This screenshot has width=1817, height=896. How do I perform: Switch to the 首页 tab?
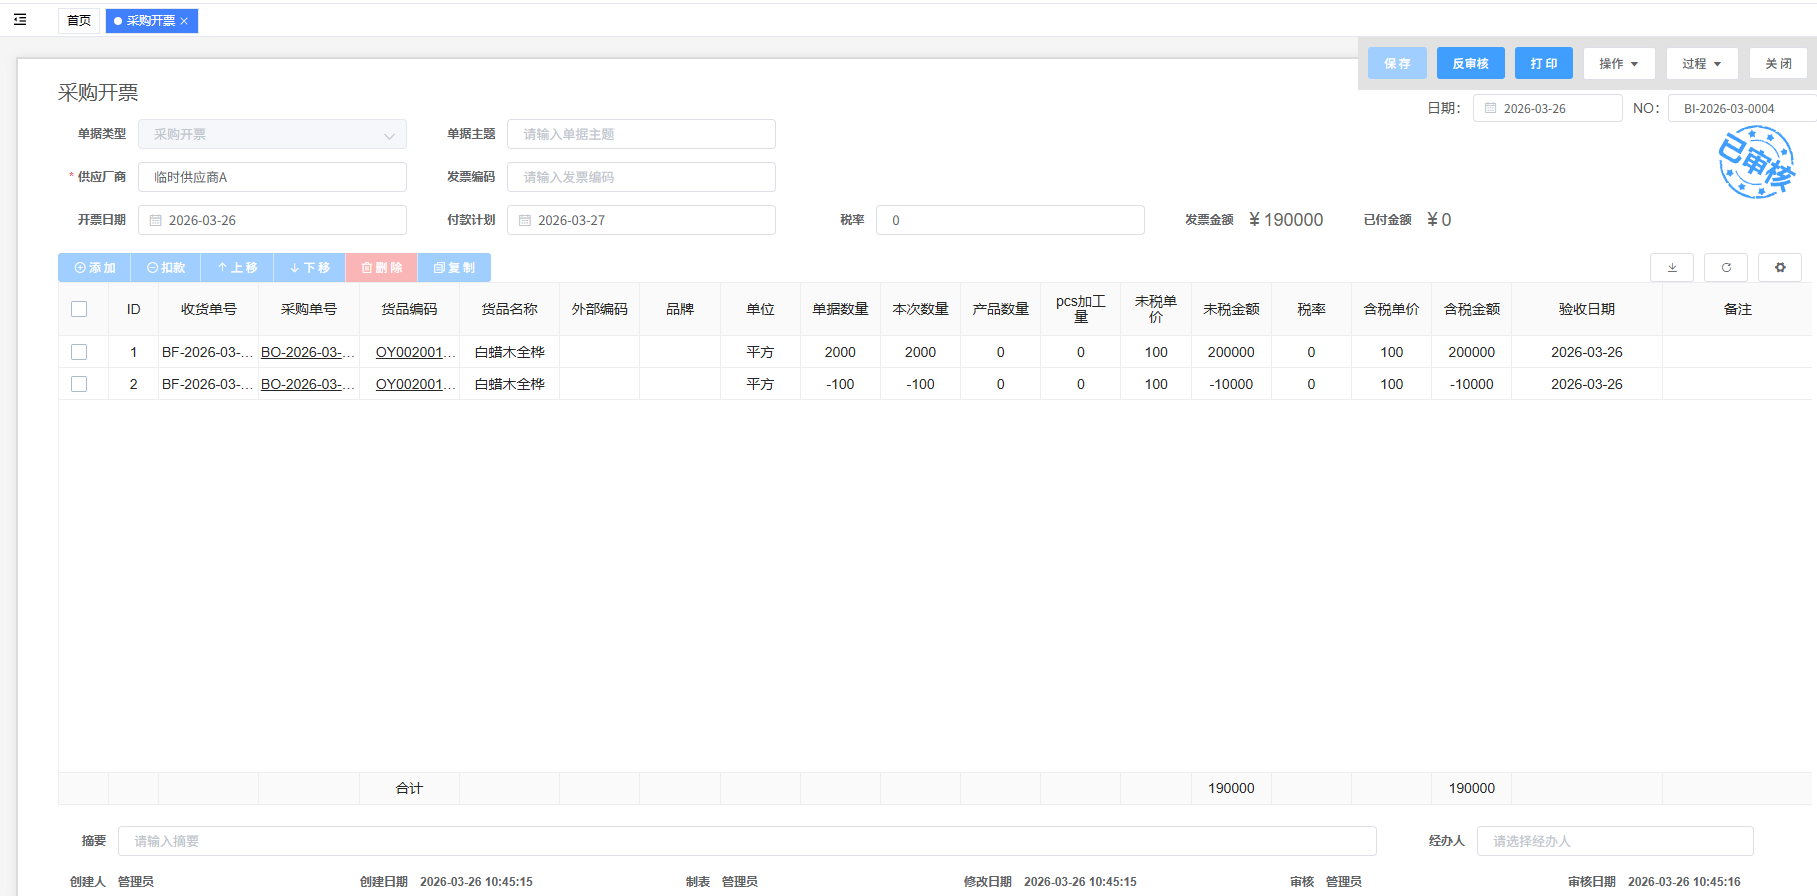(x=79, y=21)
